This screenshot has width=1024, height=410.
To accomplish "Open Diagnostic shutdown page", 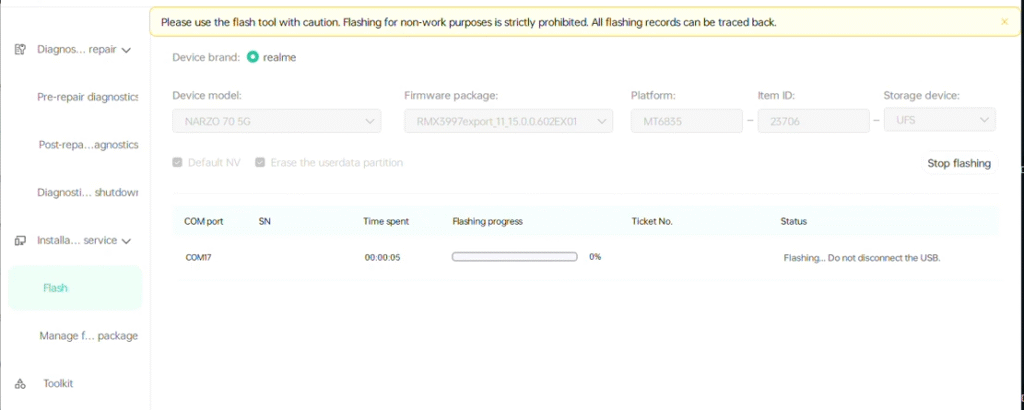I will coord(88,192).
